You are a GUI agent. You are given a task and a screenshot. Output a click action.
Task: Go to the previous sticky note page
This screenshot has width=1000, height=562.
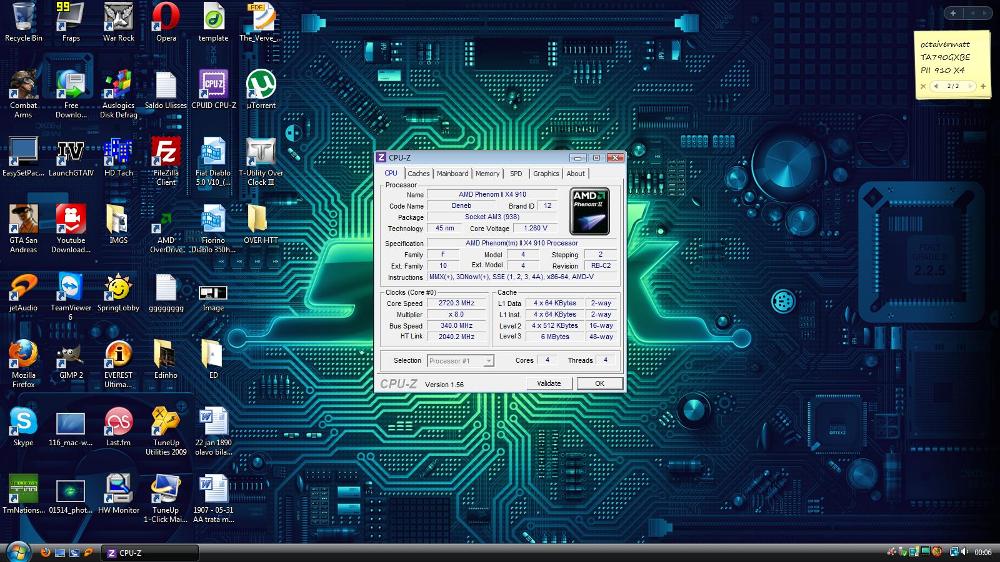936,86
